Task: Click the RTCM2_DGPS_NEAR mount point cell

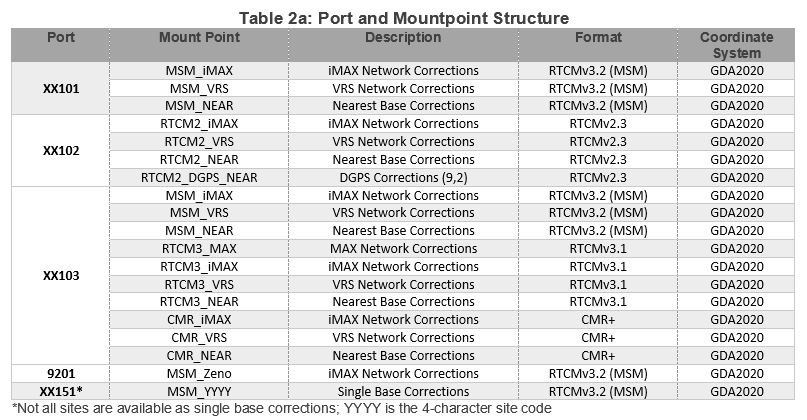Action: tap(200, 177)
